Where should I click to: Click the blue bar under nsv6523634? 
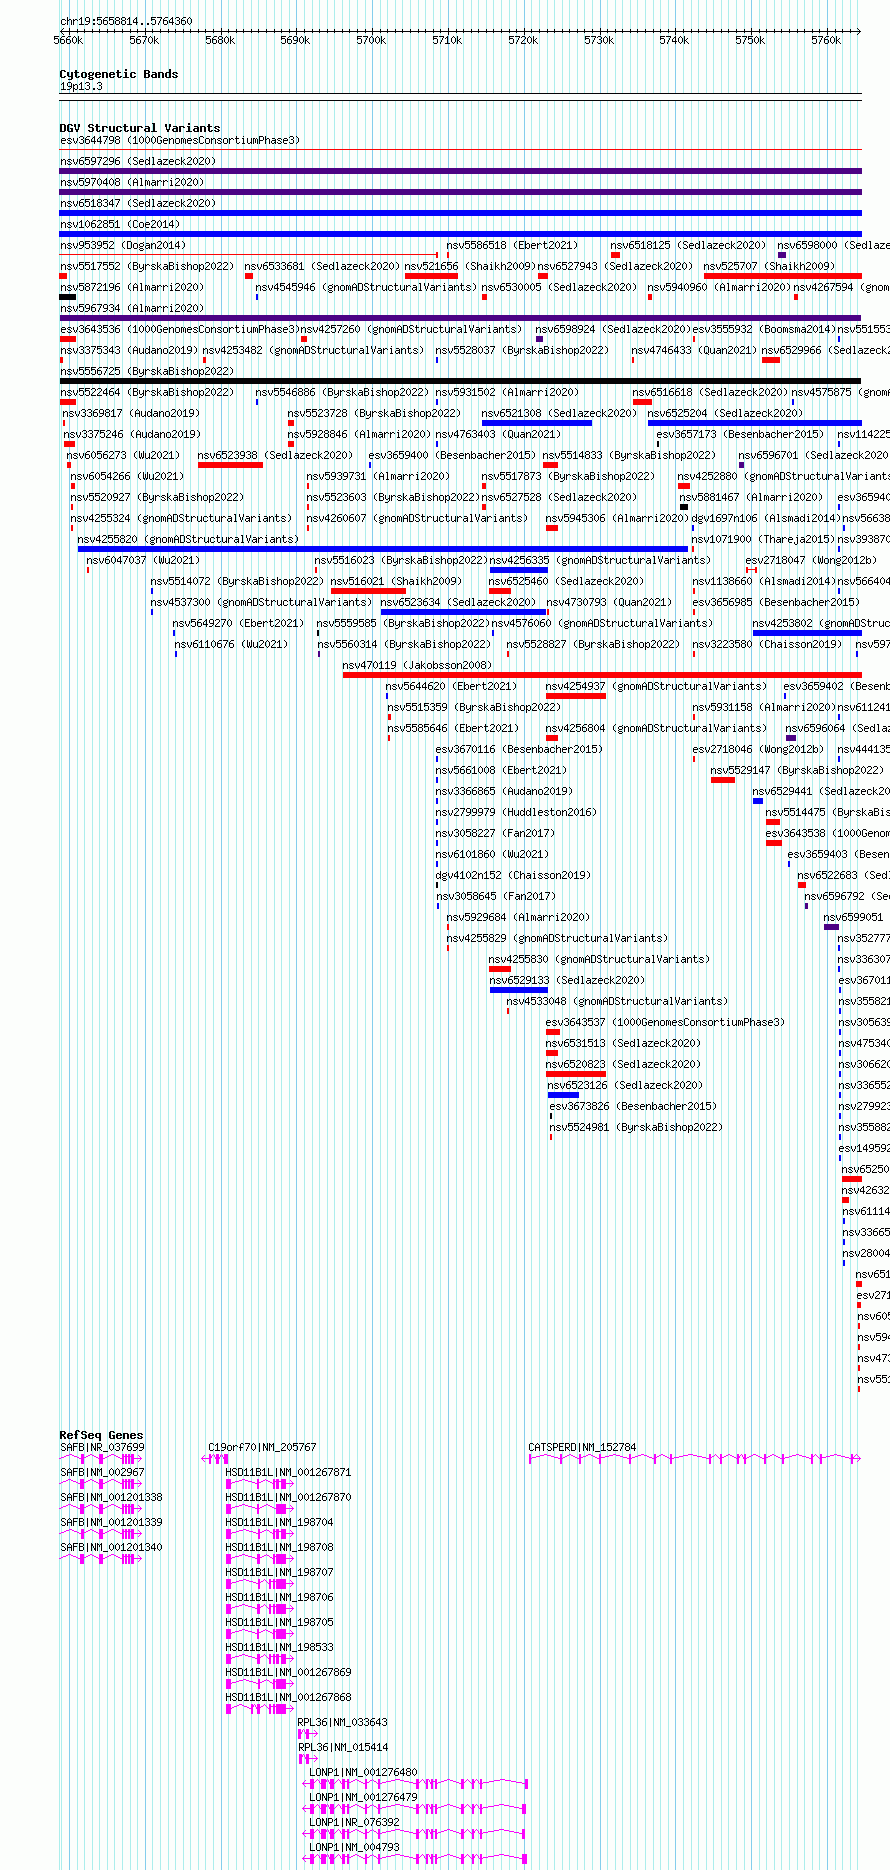tap(463, 612)
